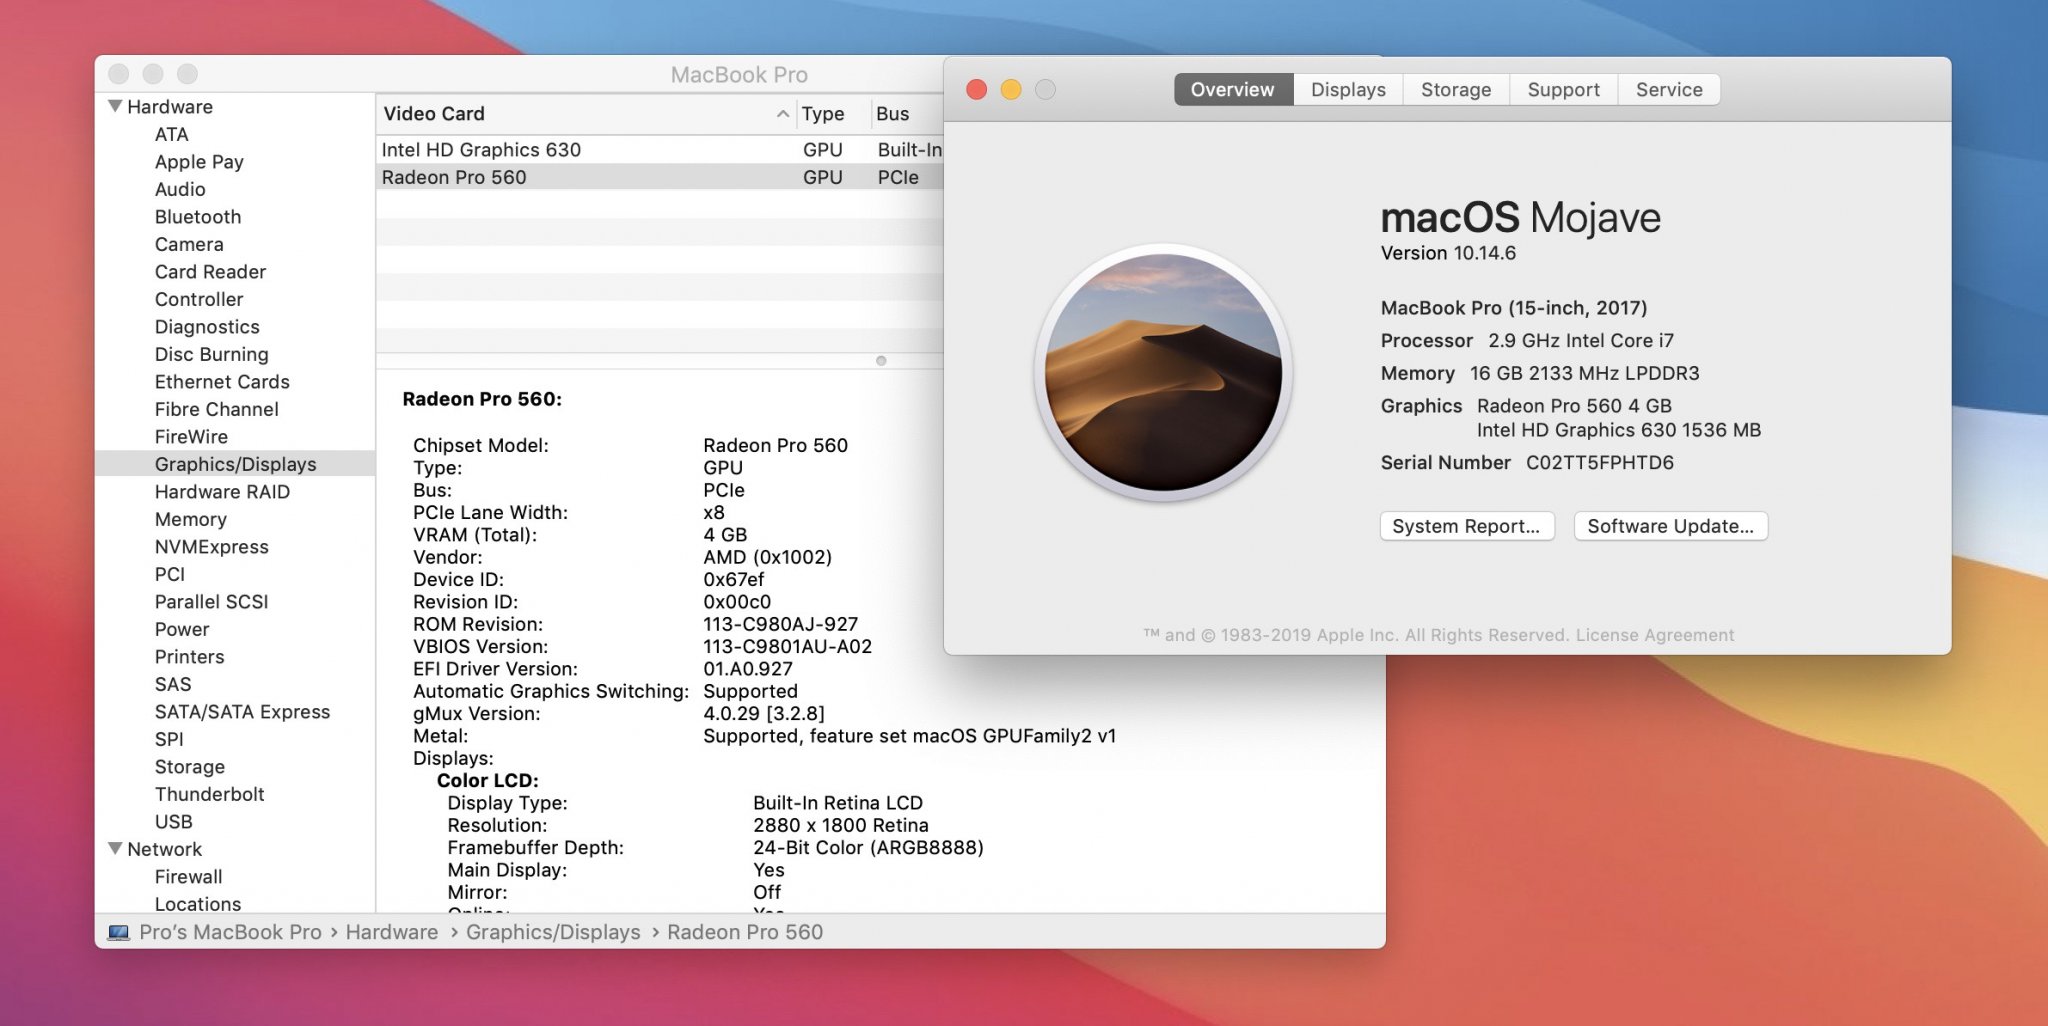Select the Intel HD Graphics 630 row
The width and height of the screenshot is (2048, 1026).
click(x=481, y=150)
